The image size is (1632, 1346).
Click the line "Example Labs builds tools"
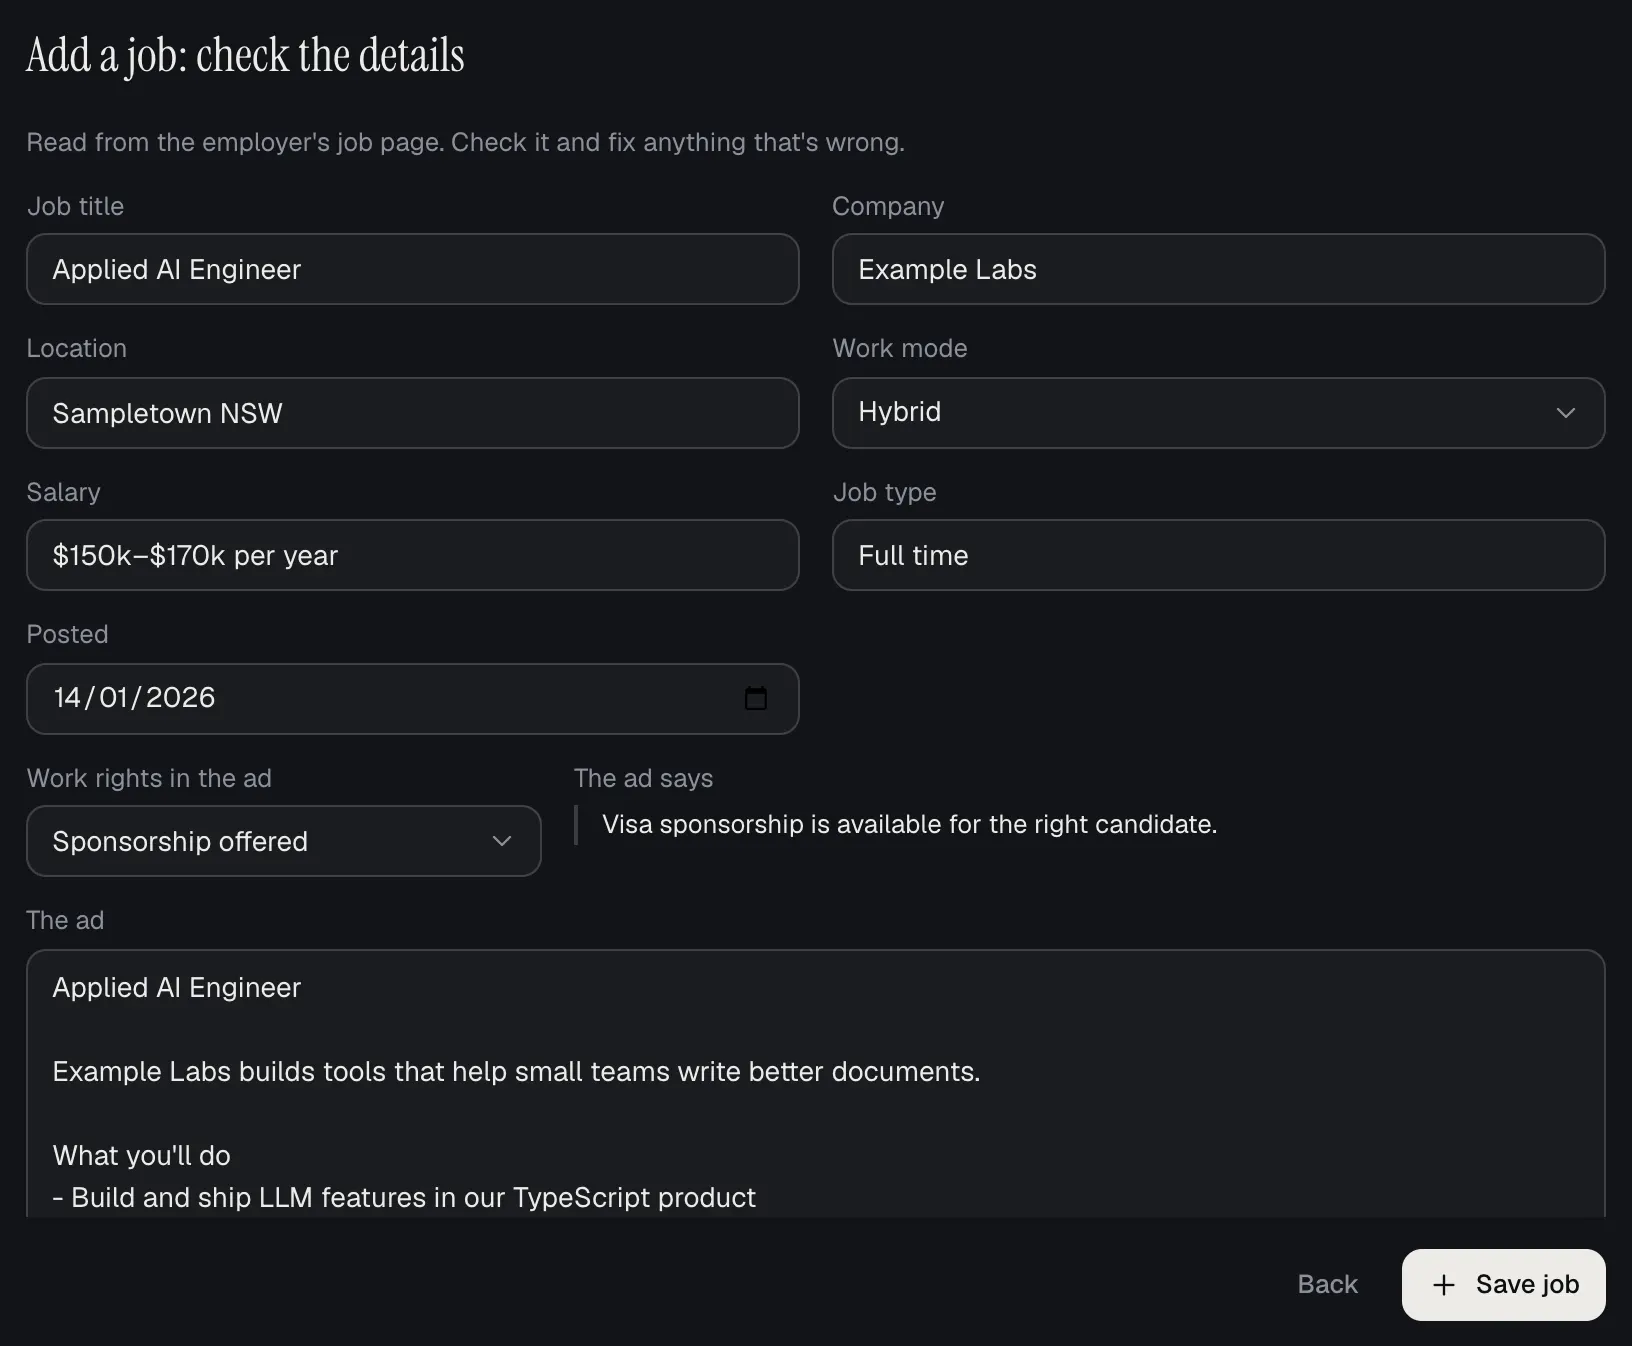[x=516, y=1072]
